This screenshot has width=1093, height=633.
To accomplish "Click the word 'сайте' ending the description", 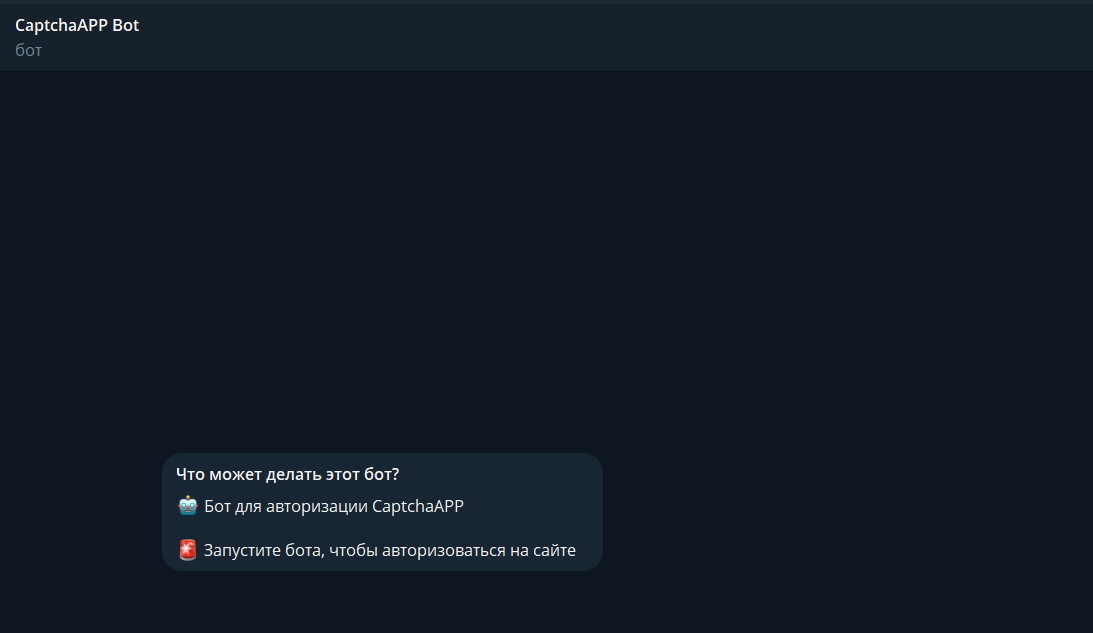I will tap(554, 550).
